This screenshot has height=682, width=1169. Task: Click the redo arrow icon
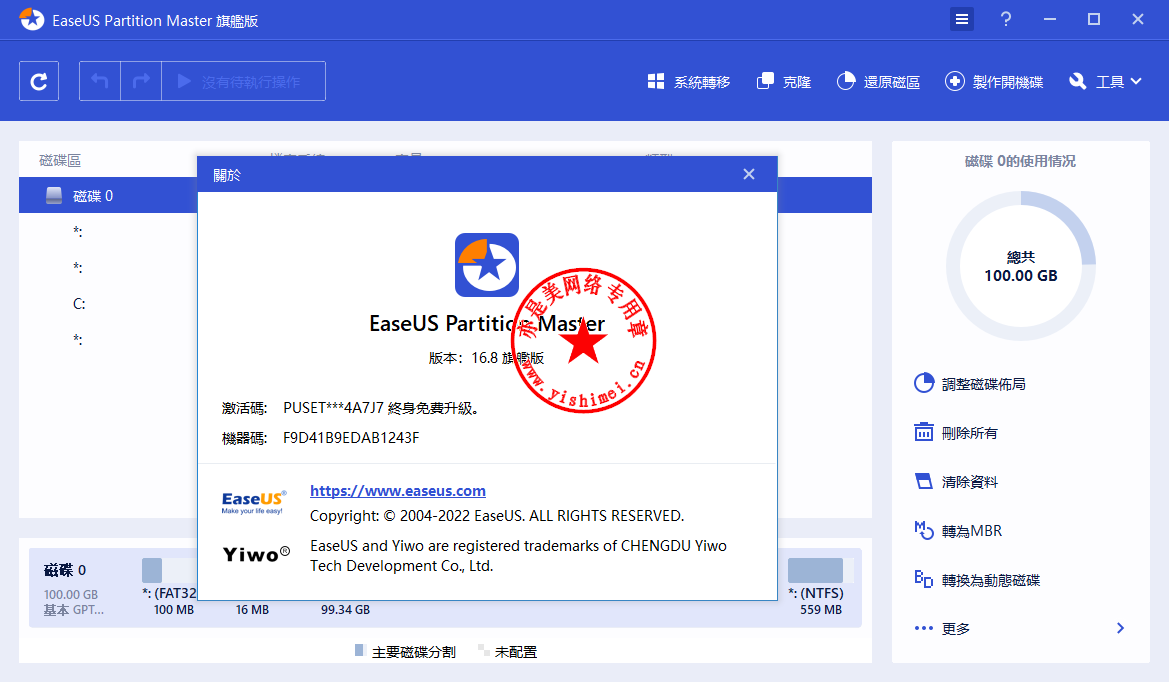point(141,81)
